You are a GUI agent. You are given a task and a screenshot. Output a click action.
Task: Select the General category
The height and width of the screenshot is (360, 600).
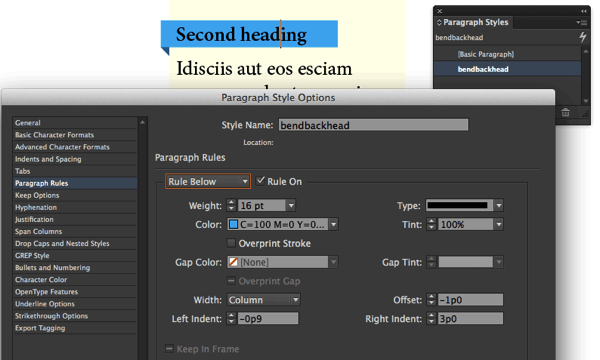(75, 123)
